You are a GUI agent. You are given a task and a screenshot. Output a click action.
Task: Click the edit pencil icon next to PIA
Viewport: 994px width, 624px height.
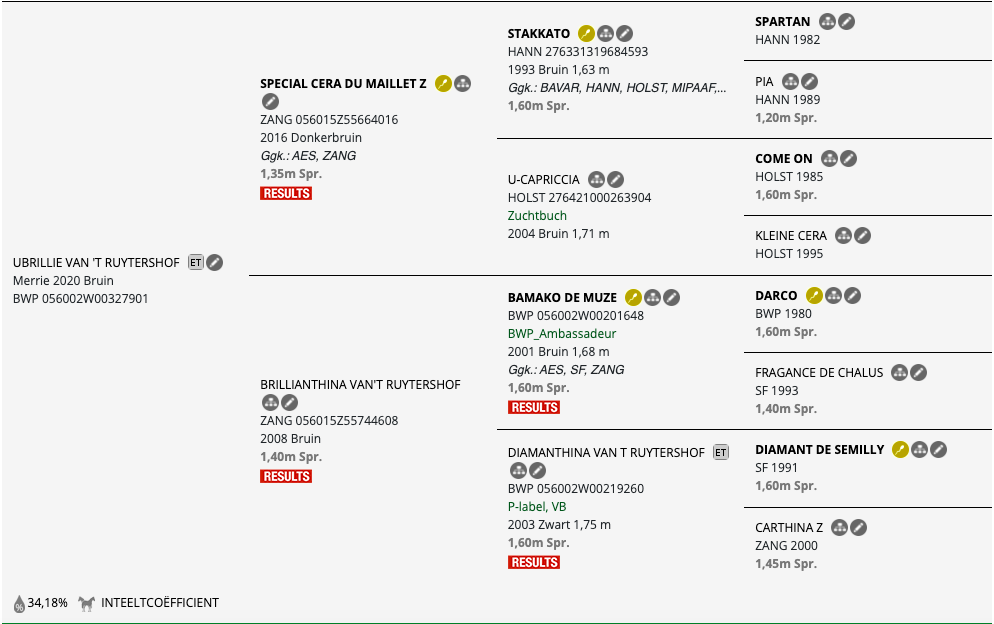pos(810,82)
